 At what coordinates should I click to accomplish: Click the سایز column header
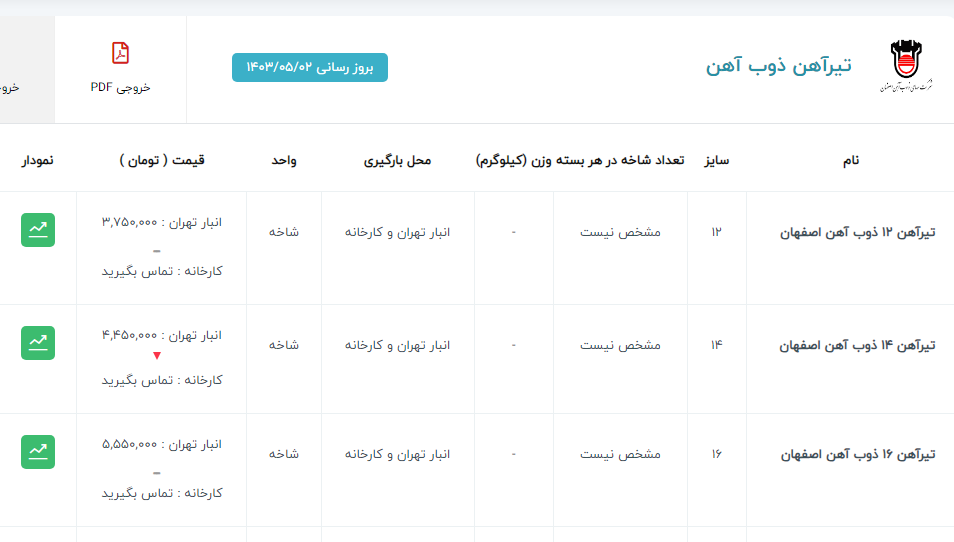click(716, 160)
